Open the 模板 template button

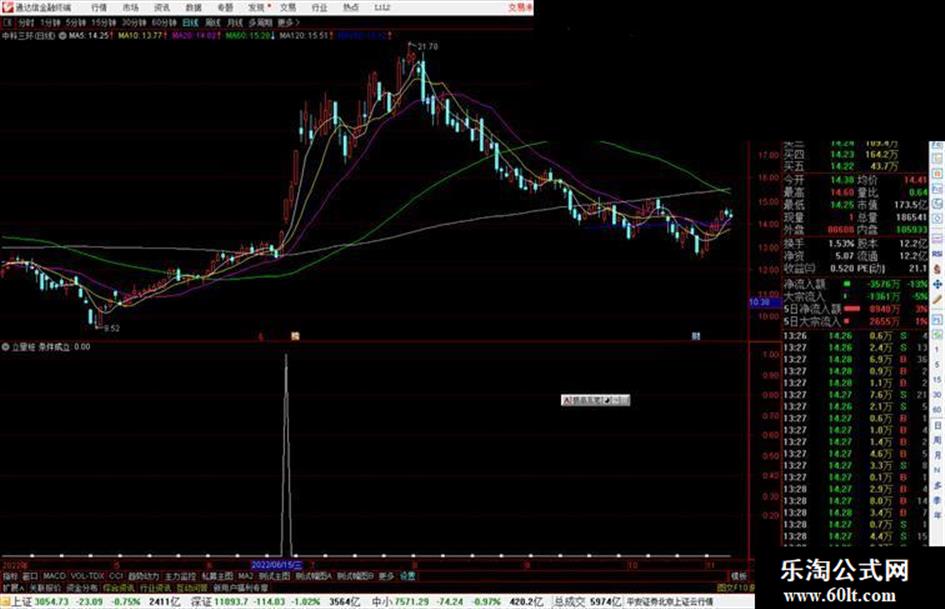click(739, 576)
